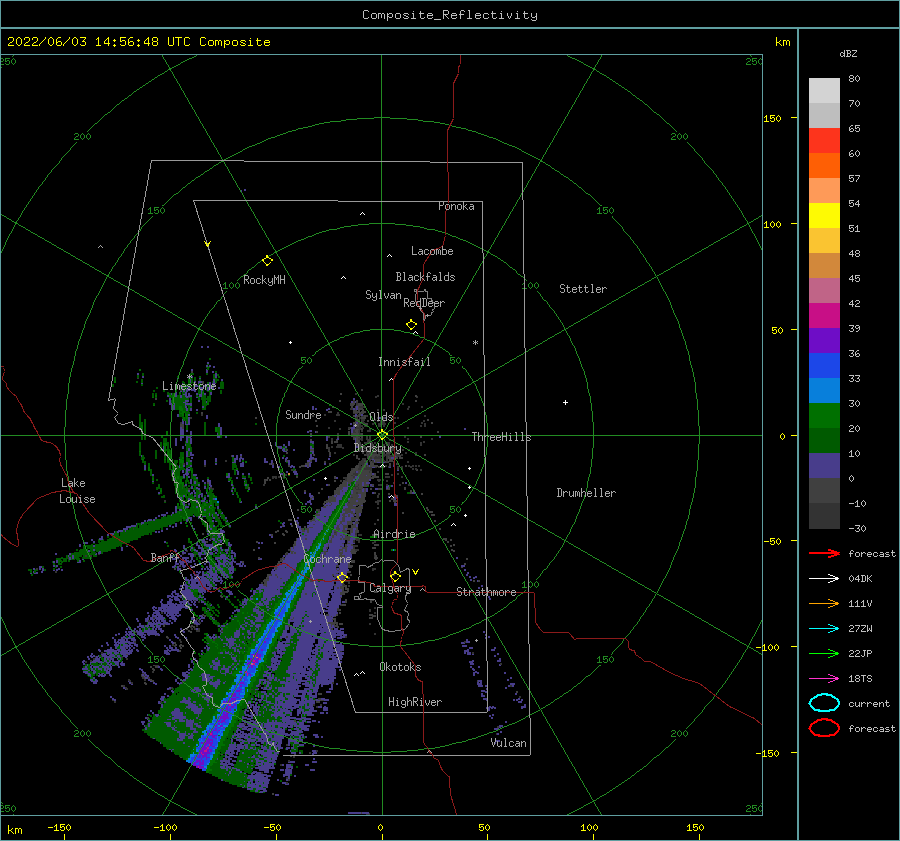Click the green 22JP arrow icon
The width and height of the screenshot is (900, 841).
point(824,653)
